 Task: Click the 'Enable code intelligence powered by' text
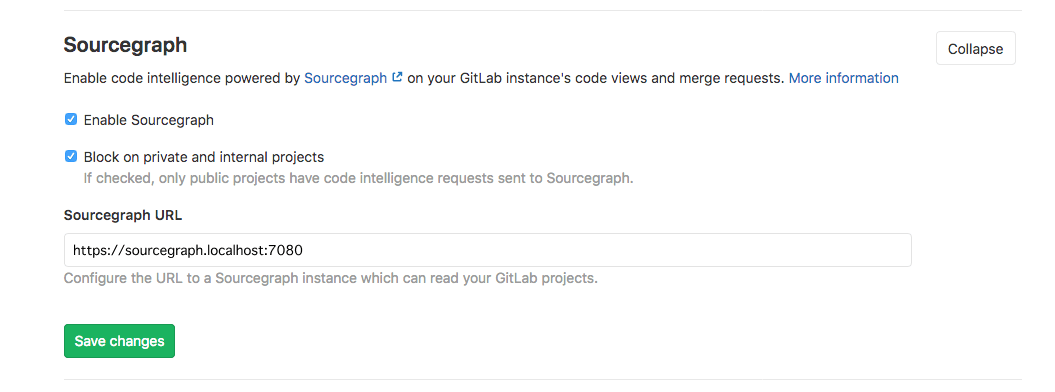point(182,78)
